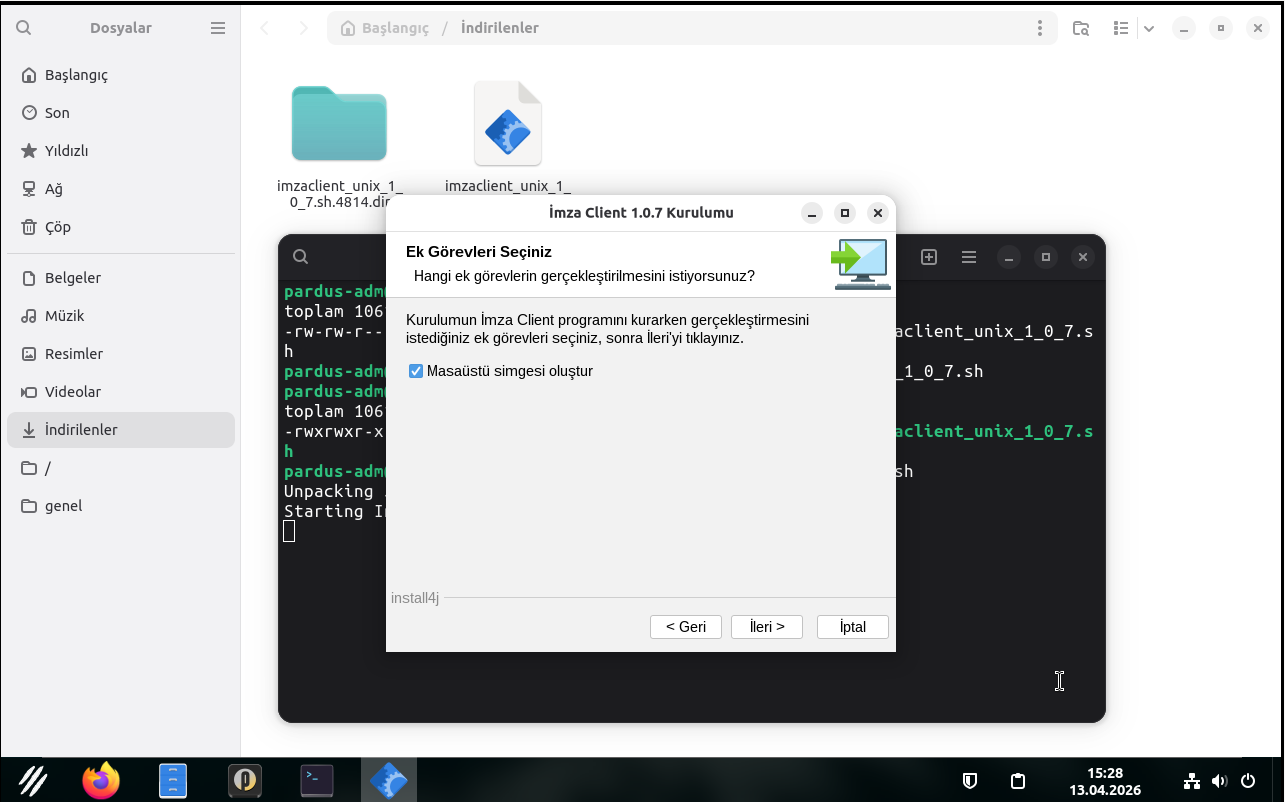The image size is (1285, 802).
Task: Launch Firefox from the taskbar
Action: 101,780
